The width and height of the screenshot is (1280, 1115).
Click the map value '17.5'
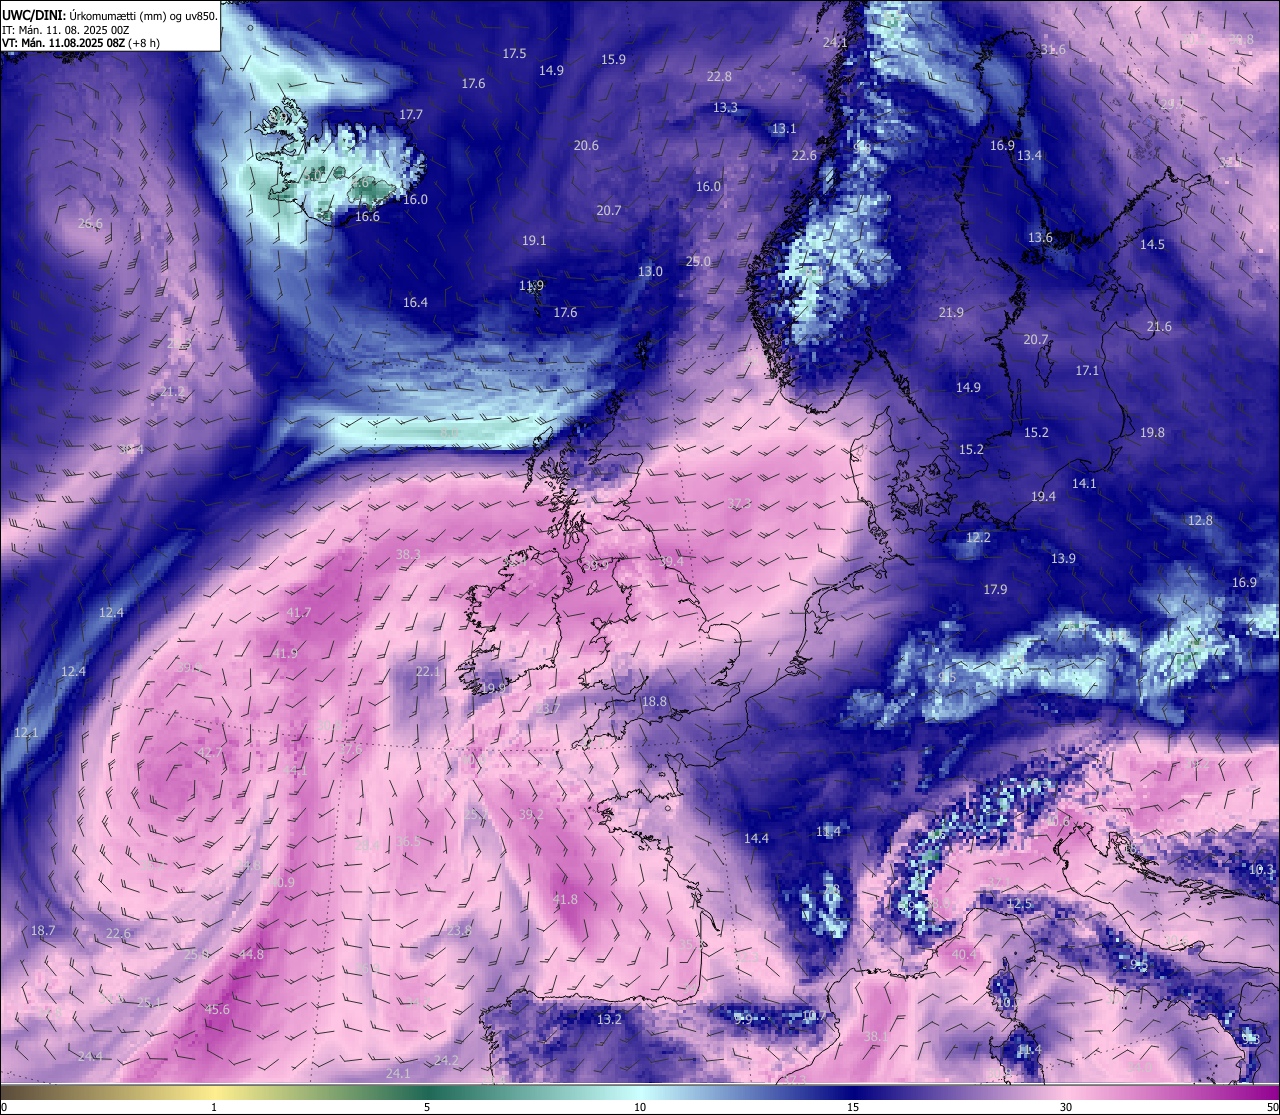click(514, 54)
